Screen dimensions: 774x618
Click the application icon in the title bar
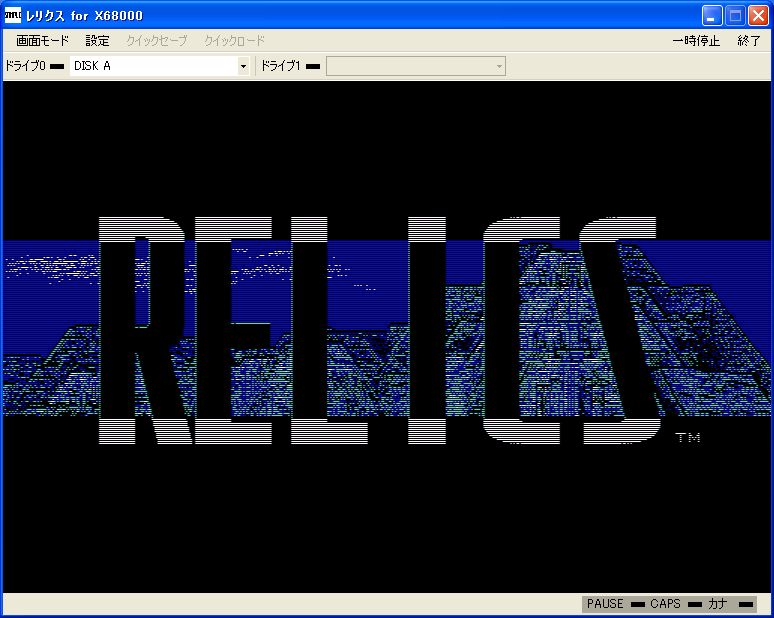point(13,16)
